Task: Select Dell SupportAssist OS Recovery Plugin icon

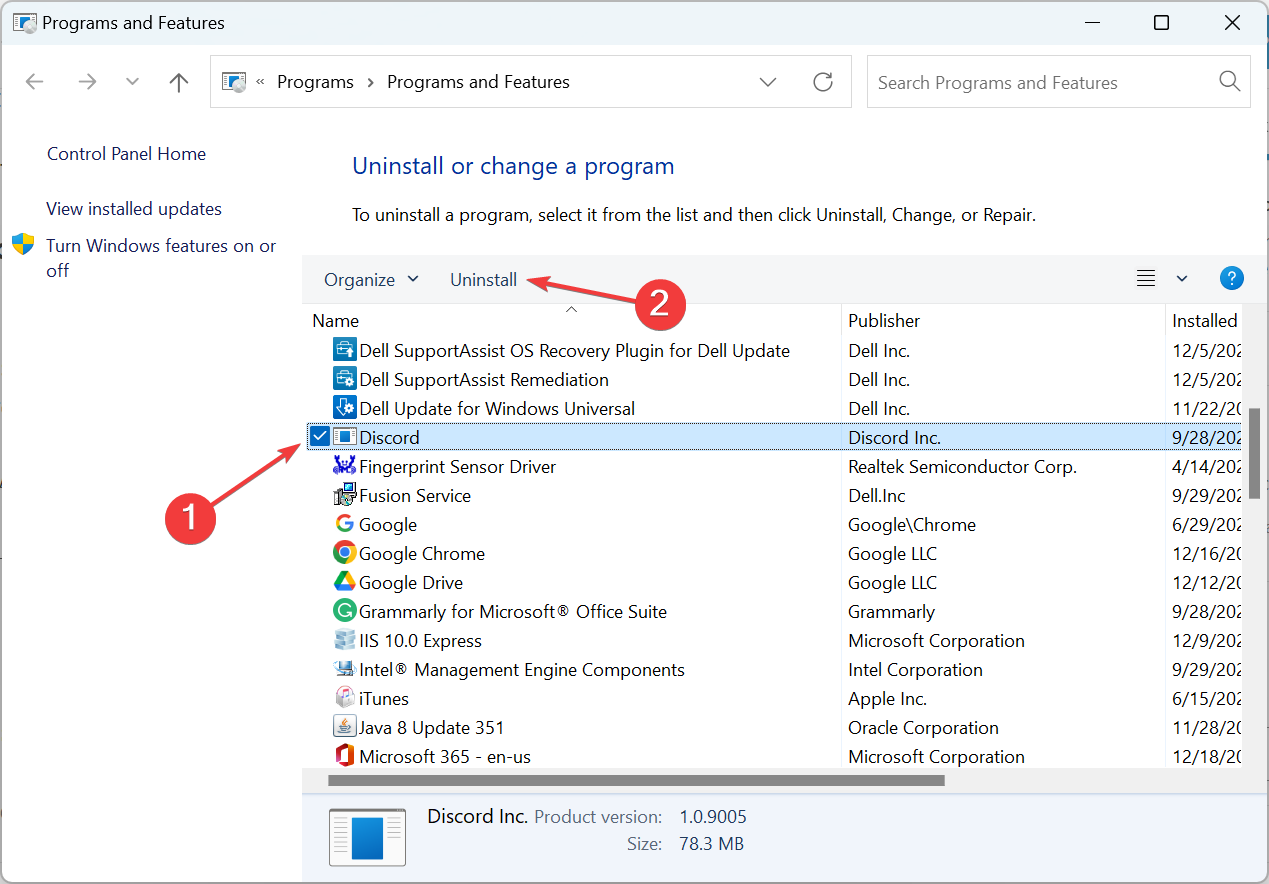Action: 344,350
